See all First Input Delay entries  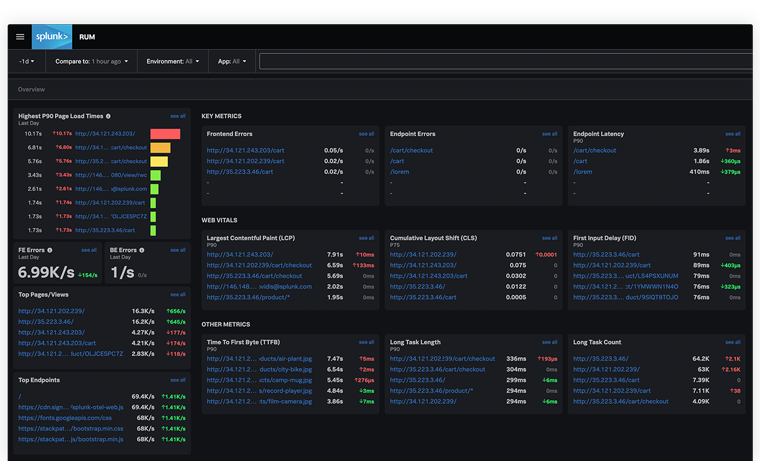pyautogui.click(x=733, y=238)
